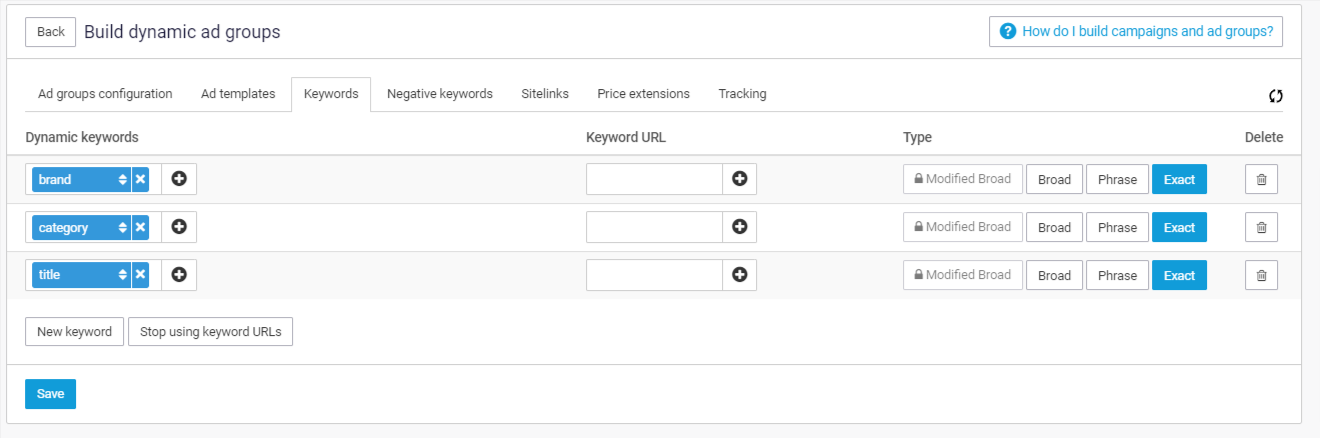Remove the category tag via its X
1320x438 pixels.
140,228
